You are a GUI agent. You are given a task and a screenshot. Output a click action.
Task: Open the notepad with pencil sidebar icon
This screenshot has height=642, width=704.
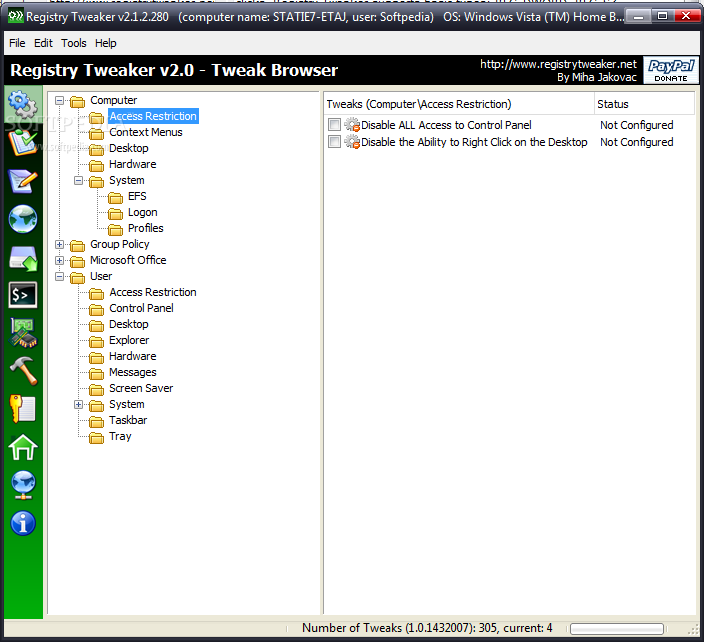(x=22, y=181)
